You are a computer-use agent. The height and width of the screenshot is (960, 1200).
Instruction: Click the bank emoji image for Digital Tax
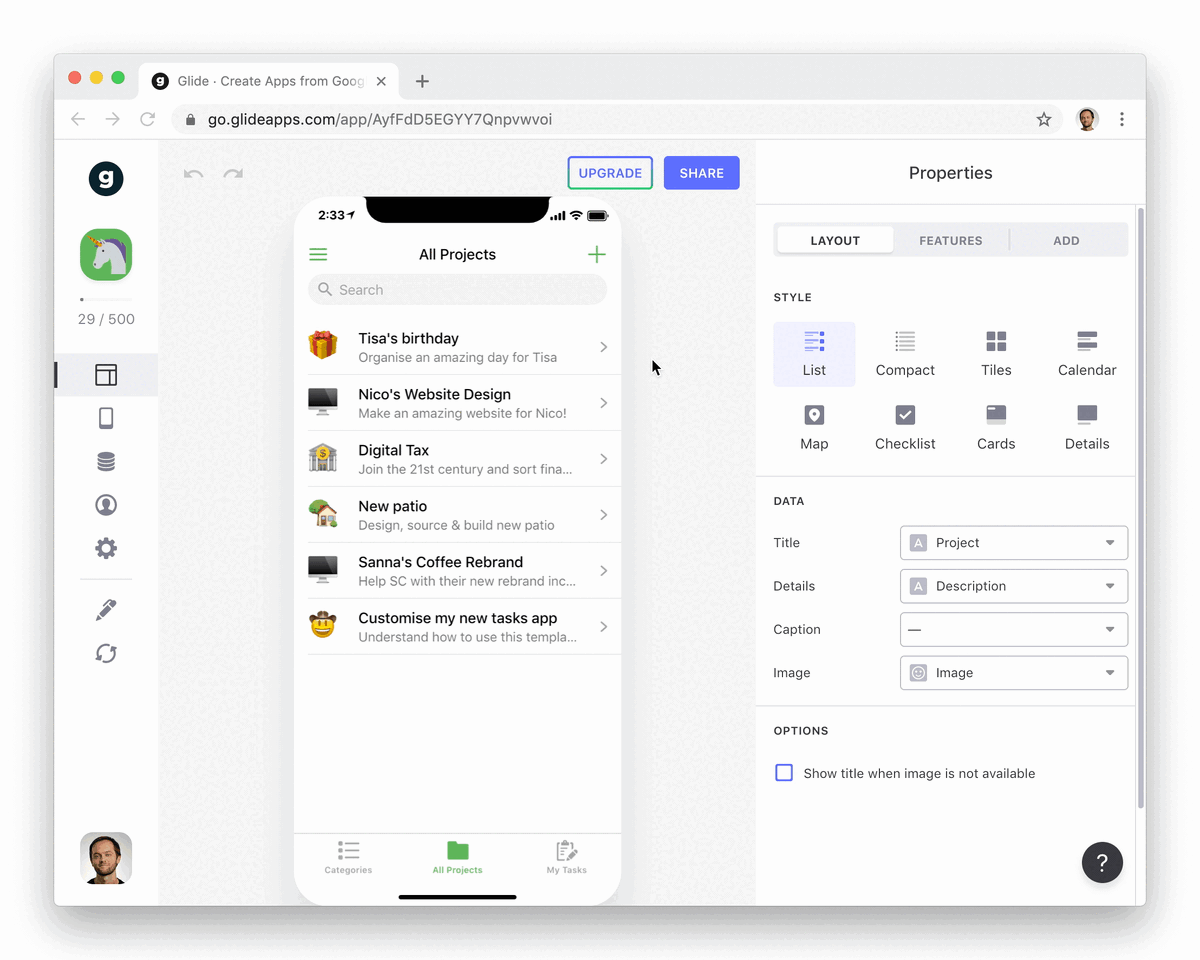tap(323, 458)
